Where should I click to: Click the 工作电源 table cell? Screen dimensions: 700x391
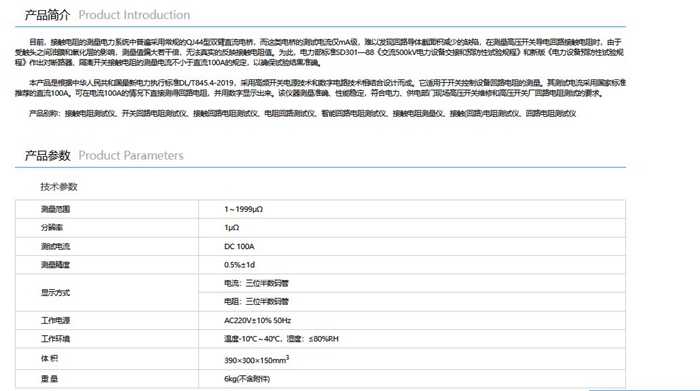tap(107, 320)
